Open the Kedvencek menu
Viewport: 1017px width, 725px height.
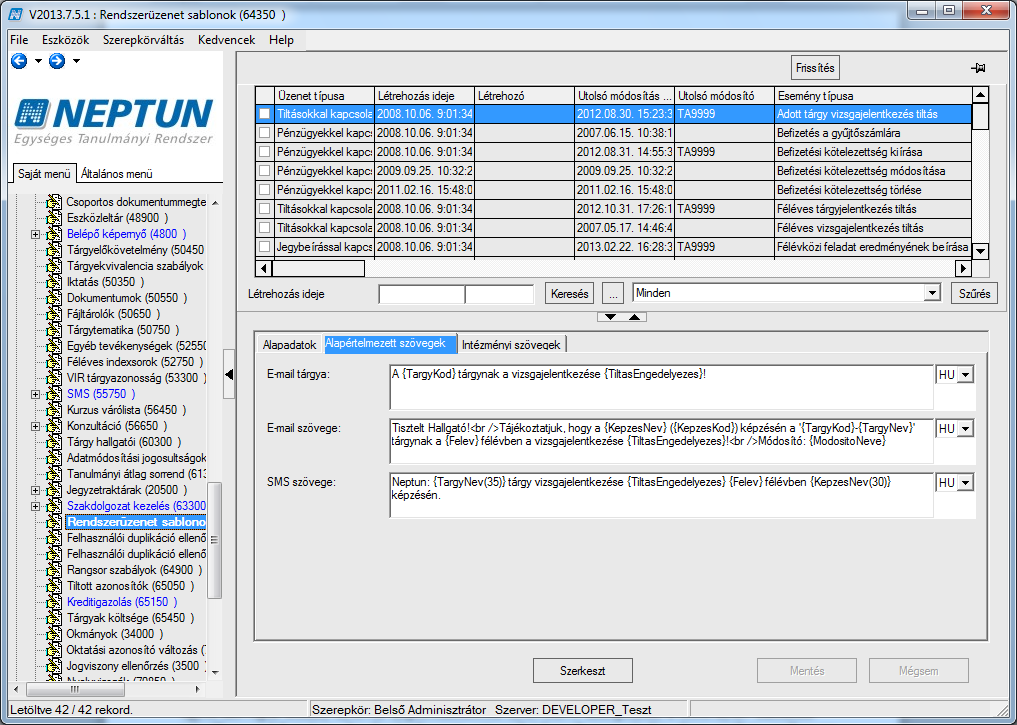(226, 40)
